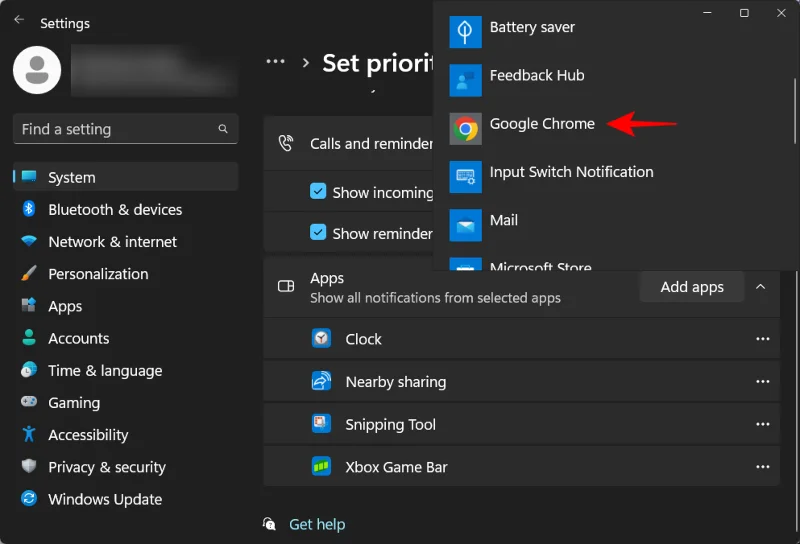Open more options for Snipping Tool
The image size is (800, 544).
click(763, 424)
